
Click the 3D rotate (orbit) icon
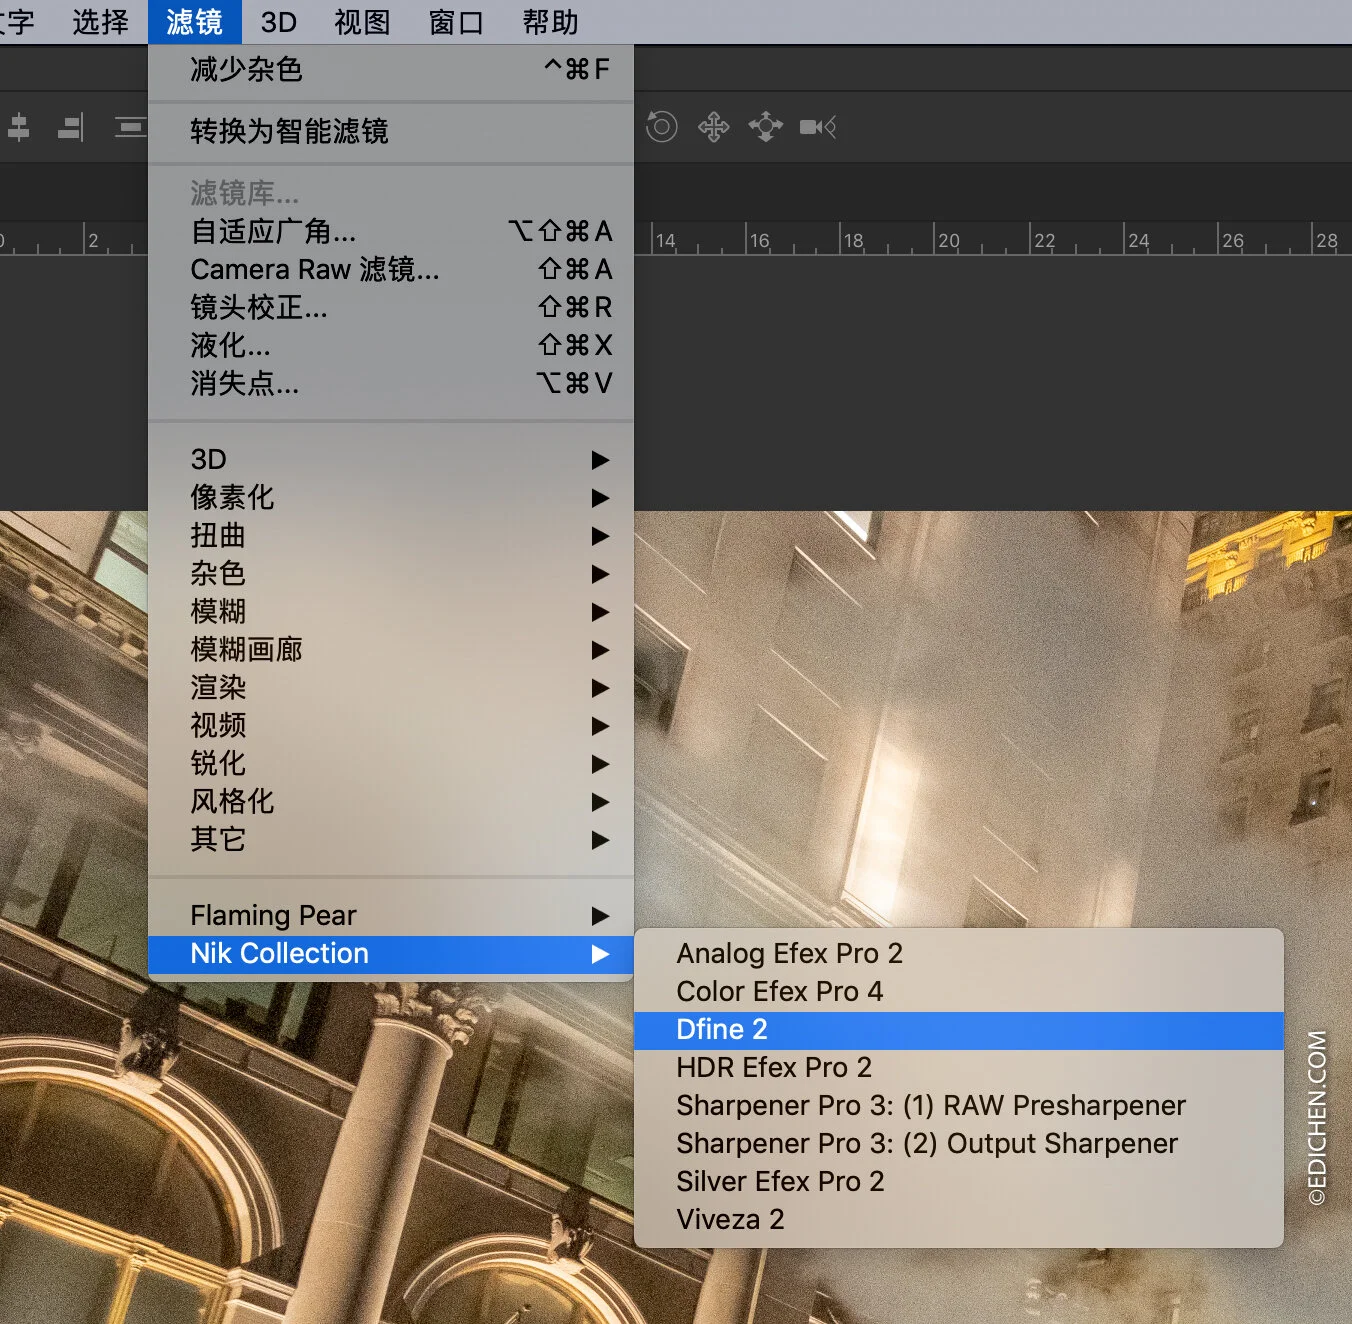click(662, 127)
